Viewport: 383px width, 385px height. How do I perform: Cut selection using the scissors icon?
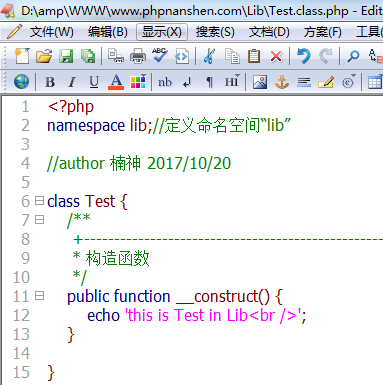pyautogui.click(x=209, y=56)
